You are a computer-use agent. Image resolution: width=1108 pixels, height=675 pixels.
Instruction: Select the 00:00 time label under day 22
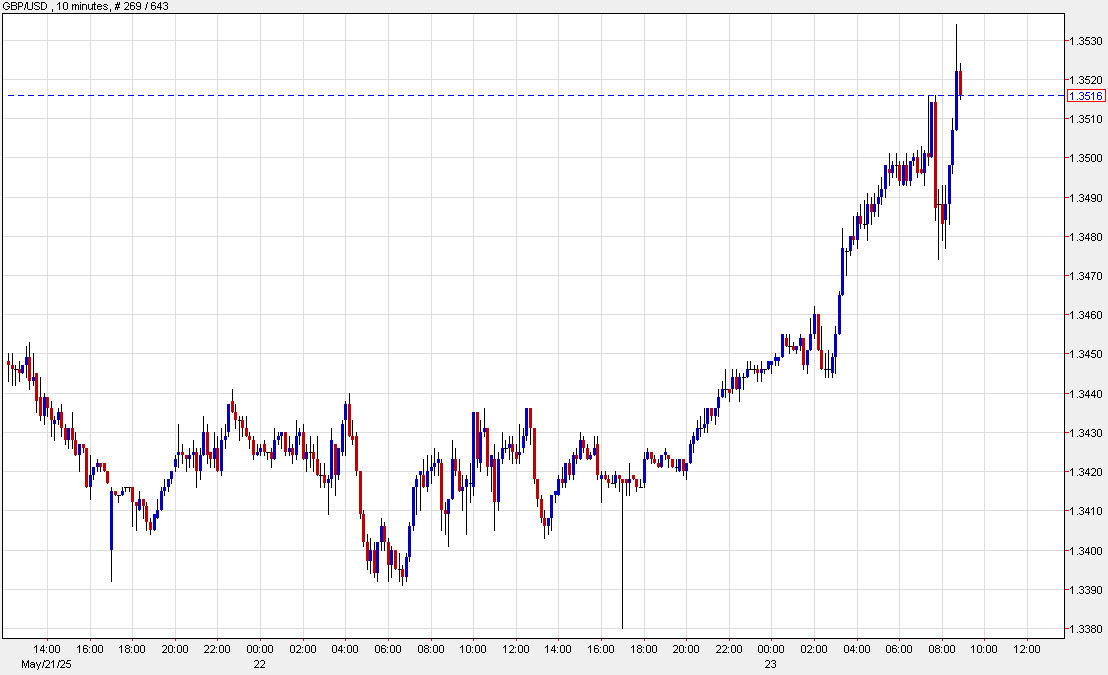260,647
